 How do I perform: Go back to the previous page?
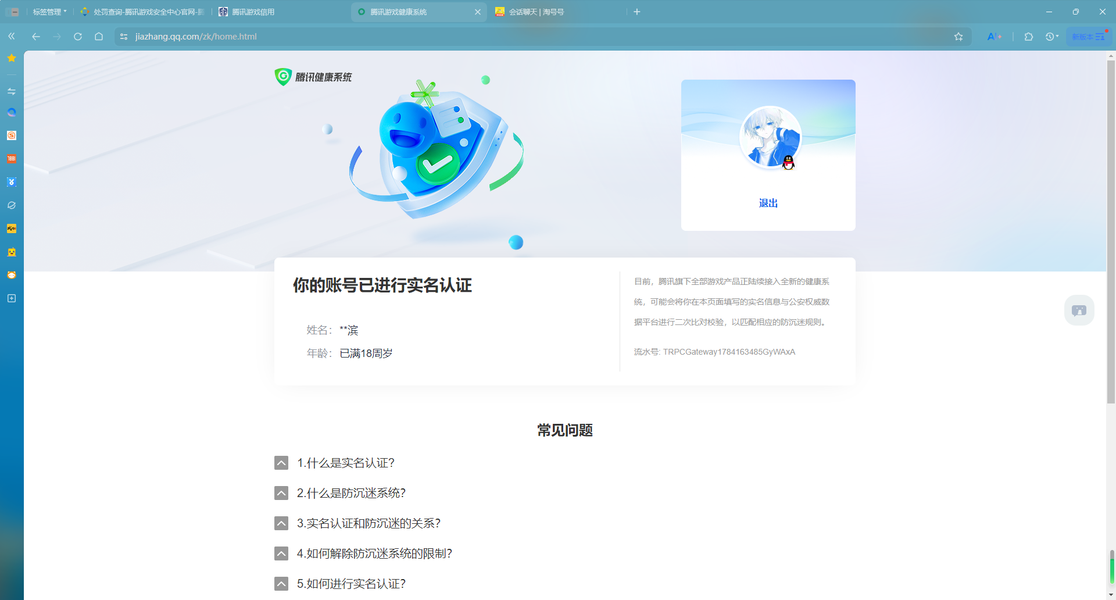(x=36, y=36)
